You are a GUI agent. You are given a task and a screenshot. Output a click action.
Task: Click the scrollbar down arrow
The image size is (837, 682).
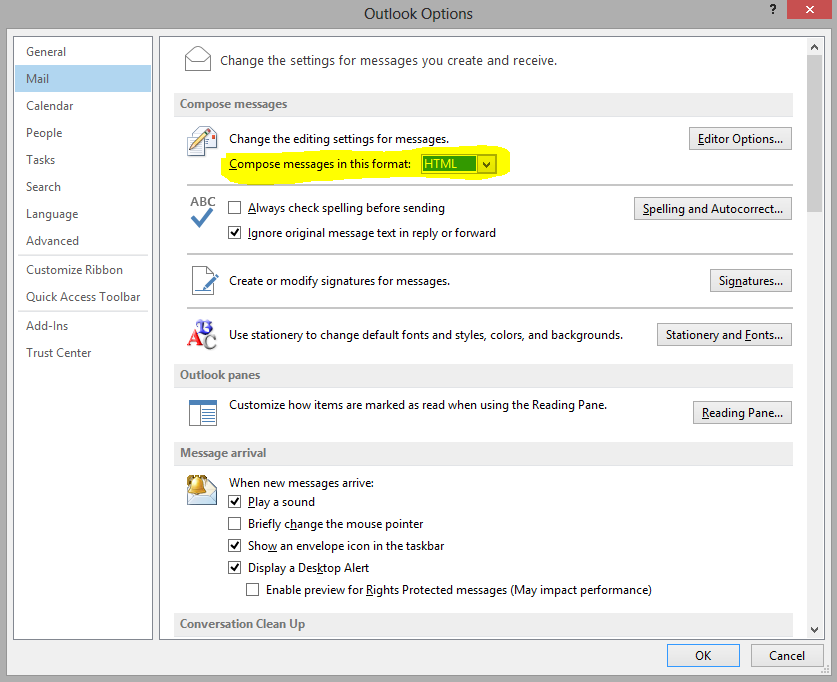point(814,630)
